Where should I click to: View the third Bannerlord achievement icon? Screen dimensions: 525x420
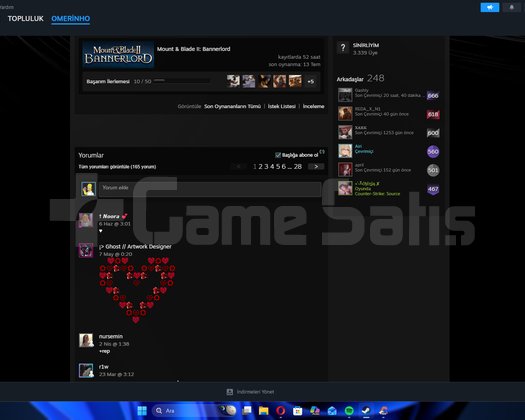[x=264, y=81]
